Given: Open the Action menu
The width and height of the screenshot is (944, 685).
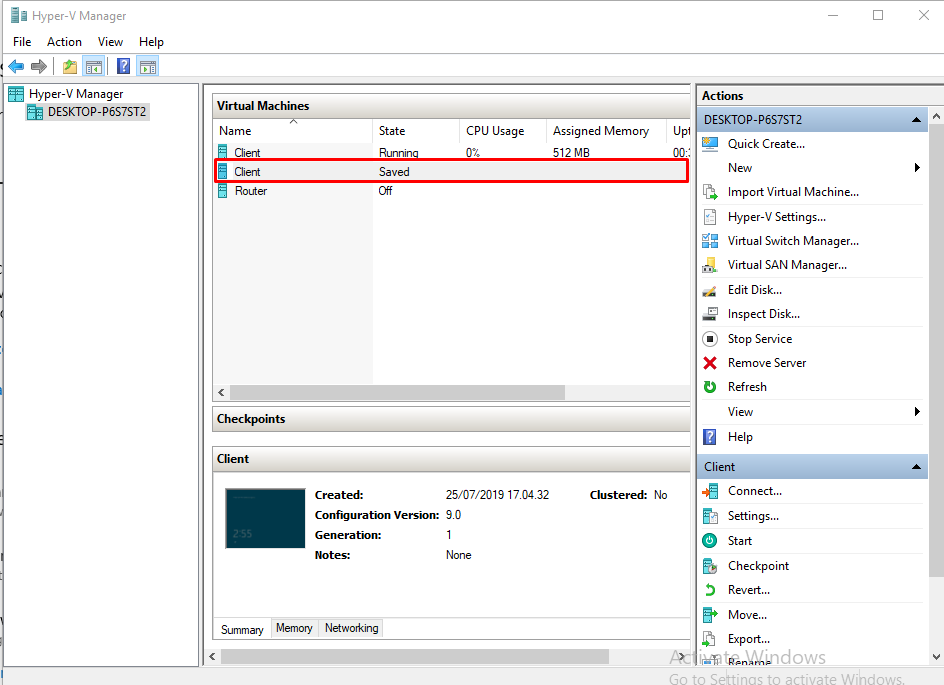Looking at the screenshot, I should click(64, 42).
